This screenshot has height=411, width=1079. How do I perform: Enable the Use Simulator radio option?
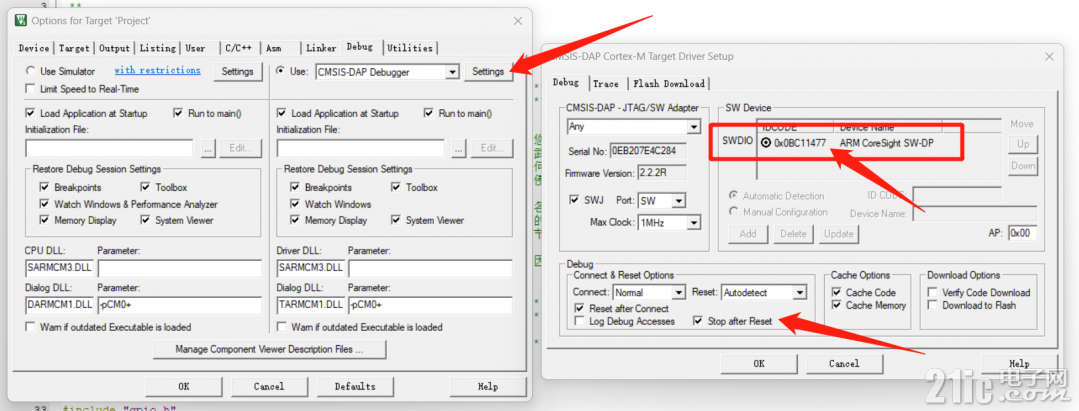[30, 71]
